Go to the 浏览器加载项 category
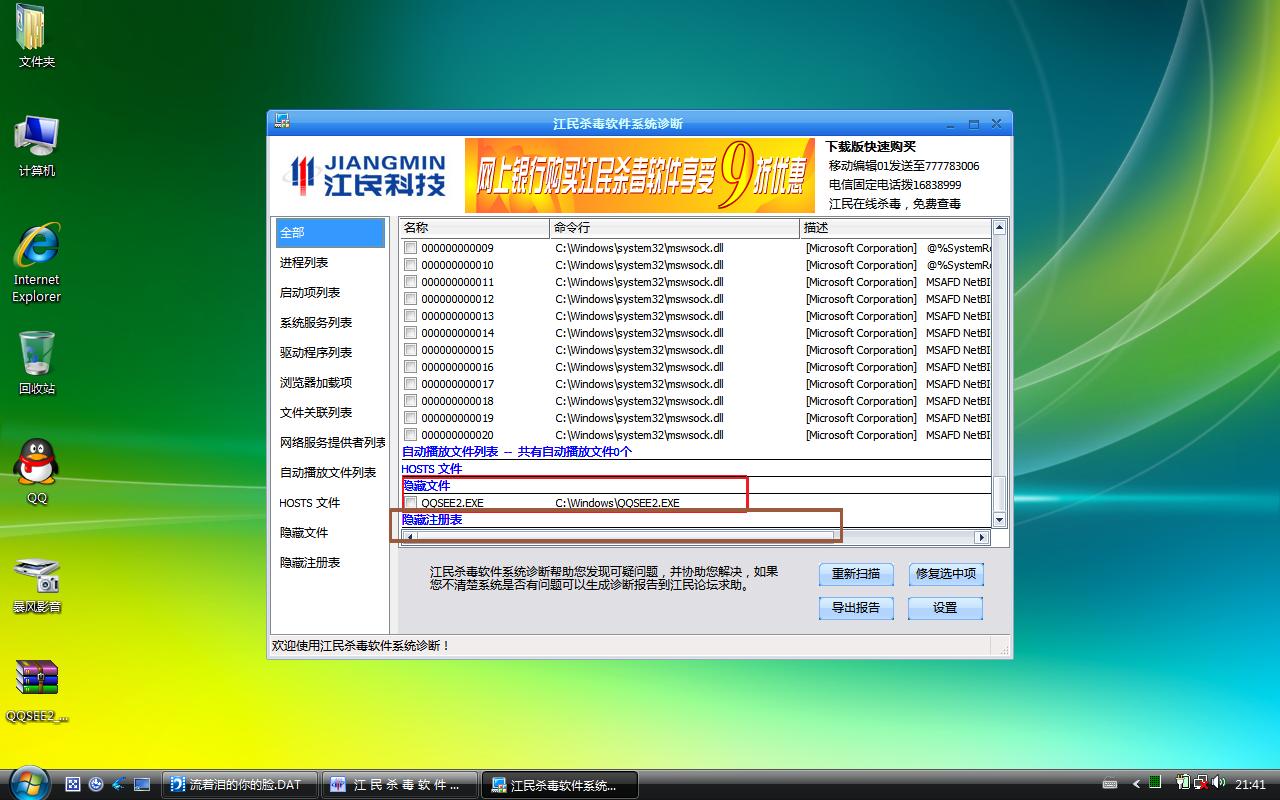This screenshot has height=800, width=1280. [330, 382]
